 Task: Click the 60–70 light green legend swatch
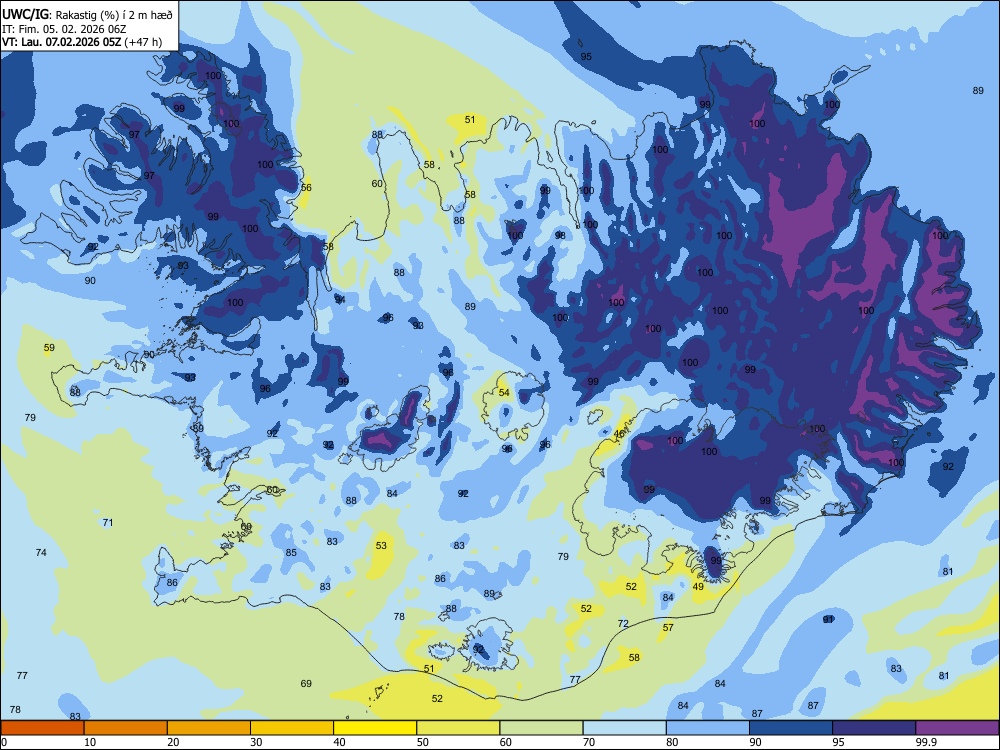click(x=541, y=728)
